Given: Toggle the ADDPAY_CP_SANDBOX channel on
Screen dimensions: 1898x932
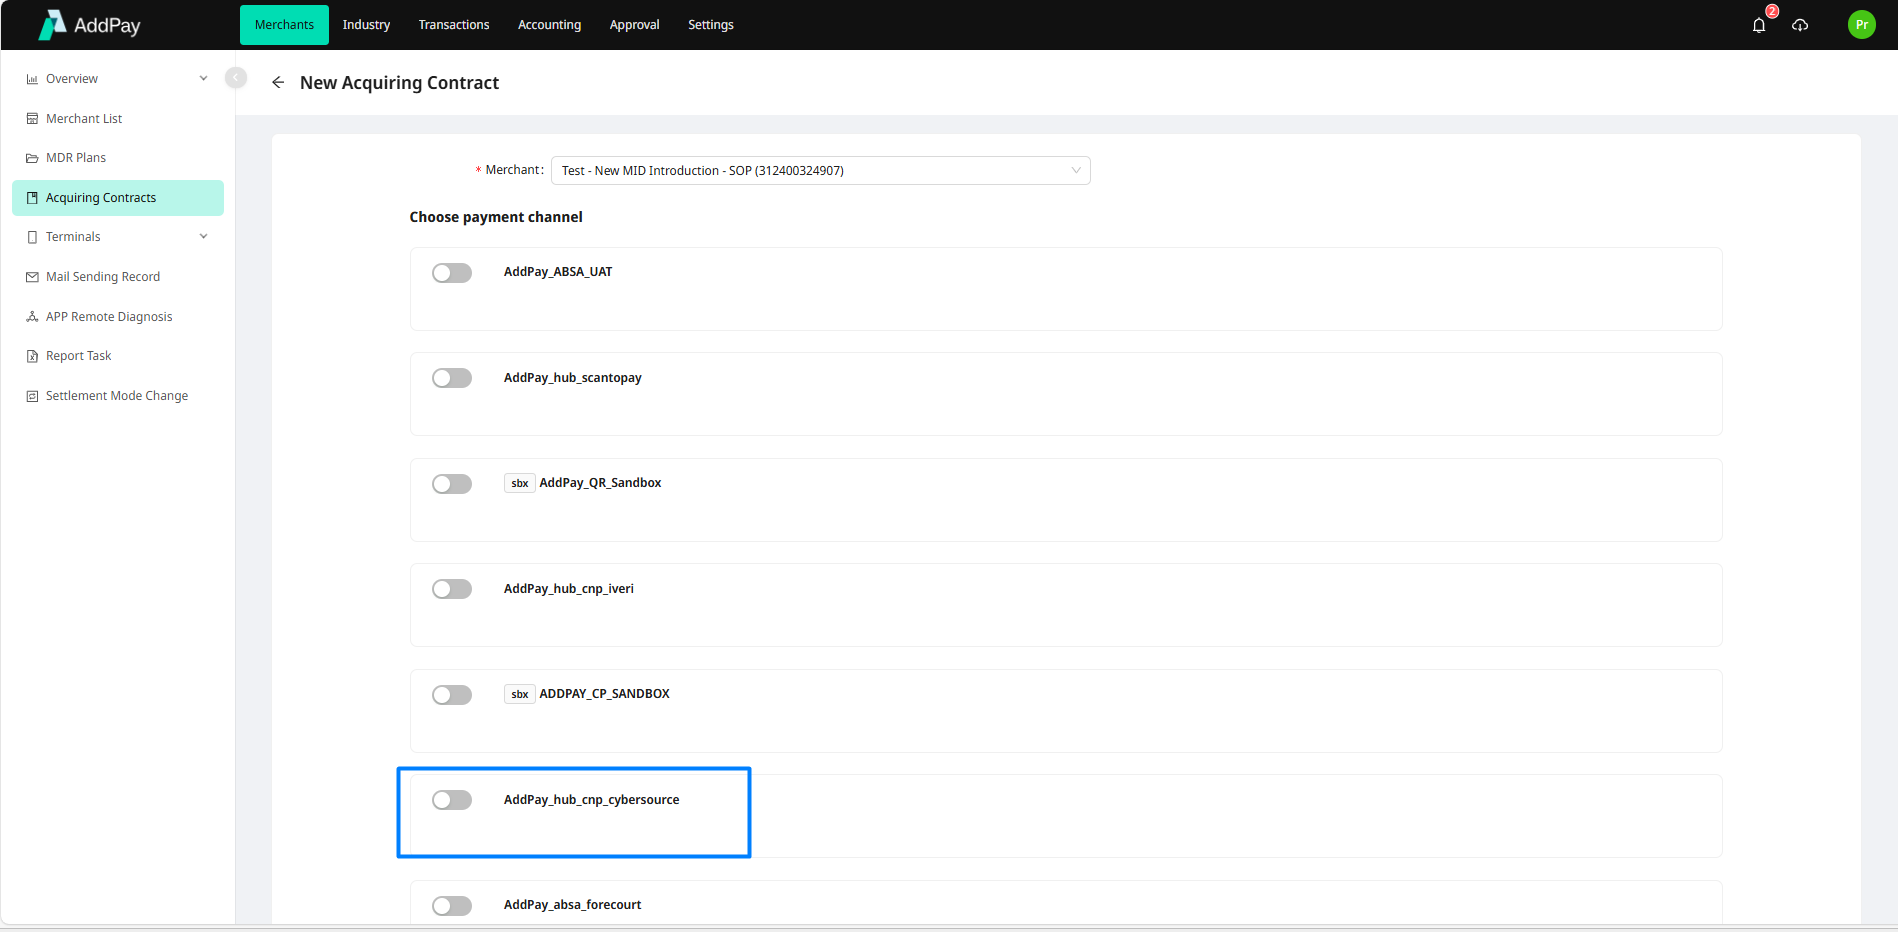Looking at the screenshot, I should (452, 695).
